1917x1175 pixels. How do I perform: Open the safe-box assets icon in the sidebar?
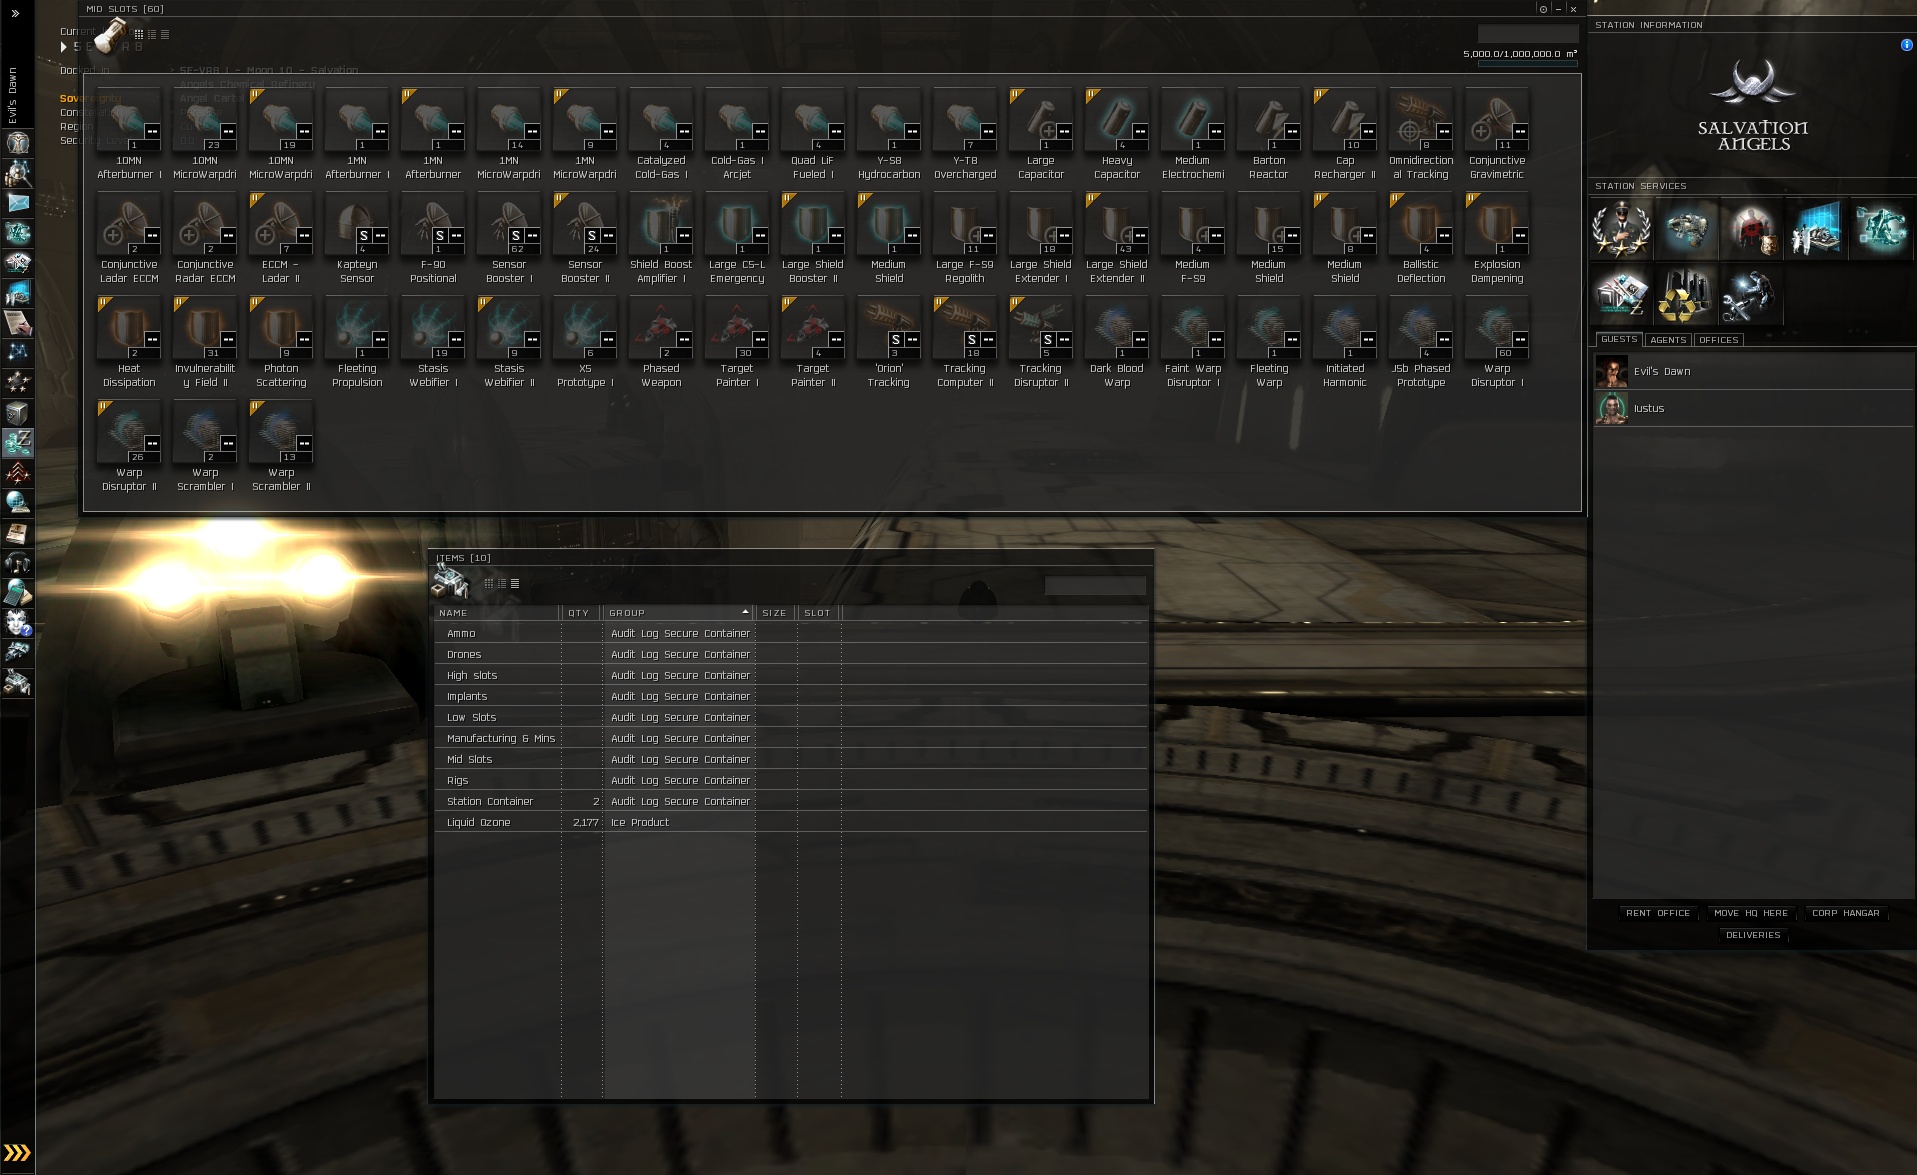18,413
